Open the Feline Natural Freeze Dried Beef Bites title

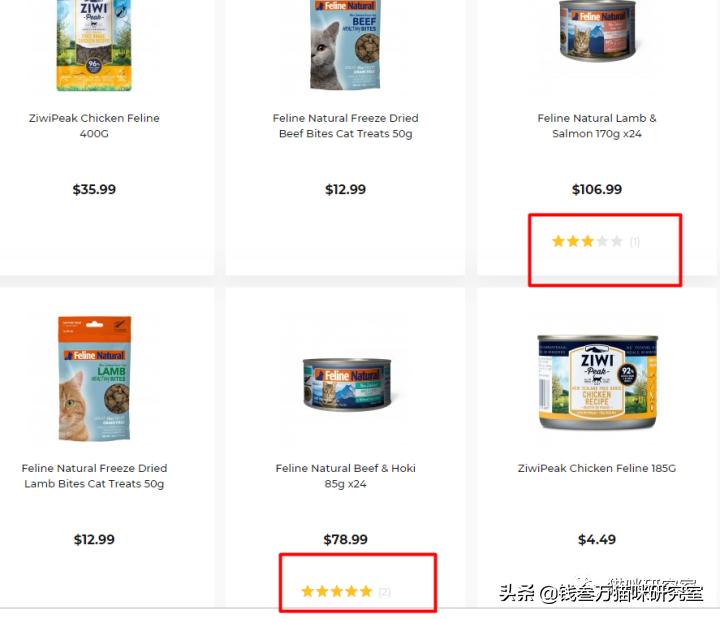click(x=345, y=126)
